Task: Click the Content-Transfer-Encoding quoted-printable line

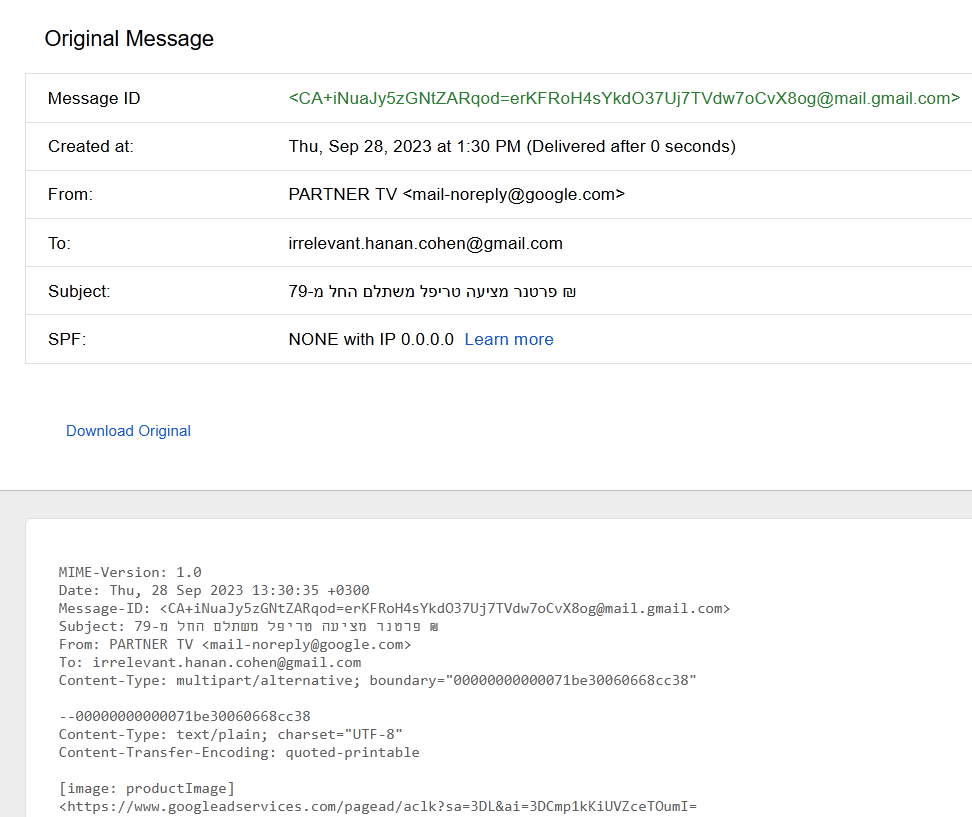Action: click(239, 753)
